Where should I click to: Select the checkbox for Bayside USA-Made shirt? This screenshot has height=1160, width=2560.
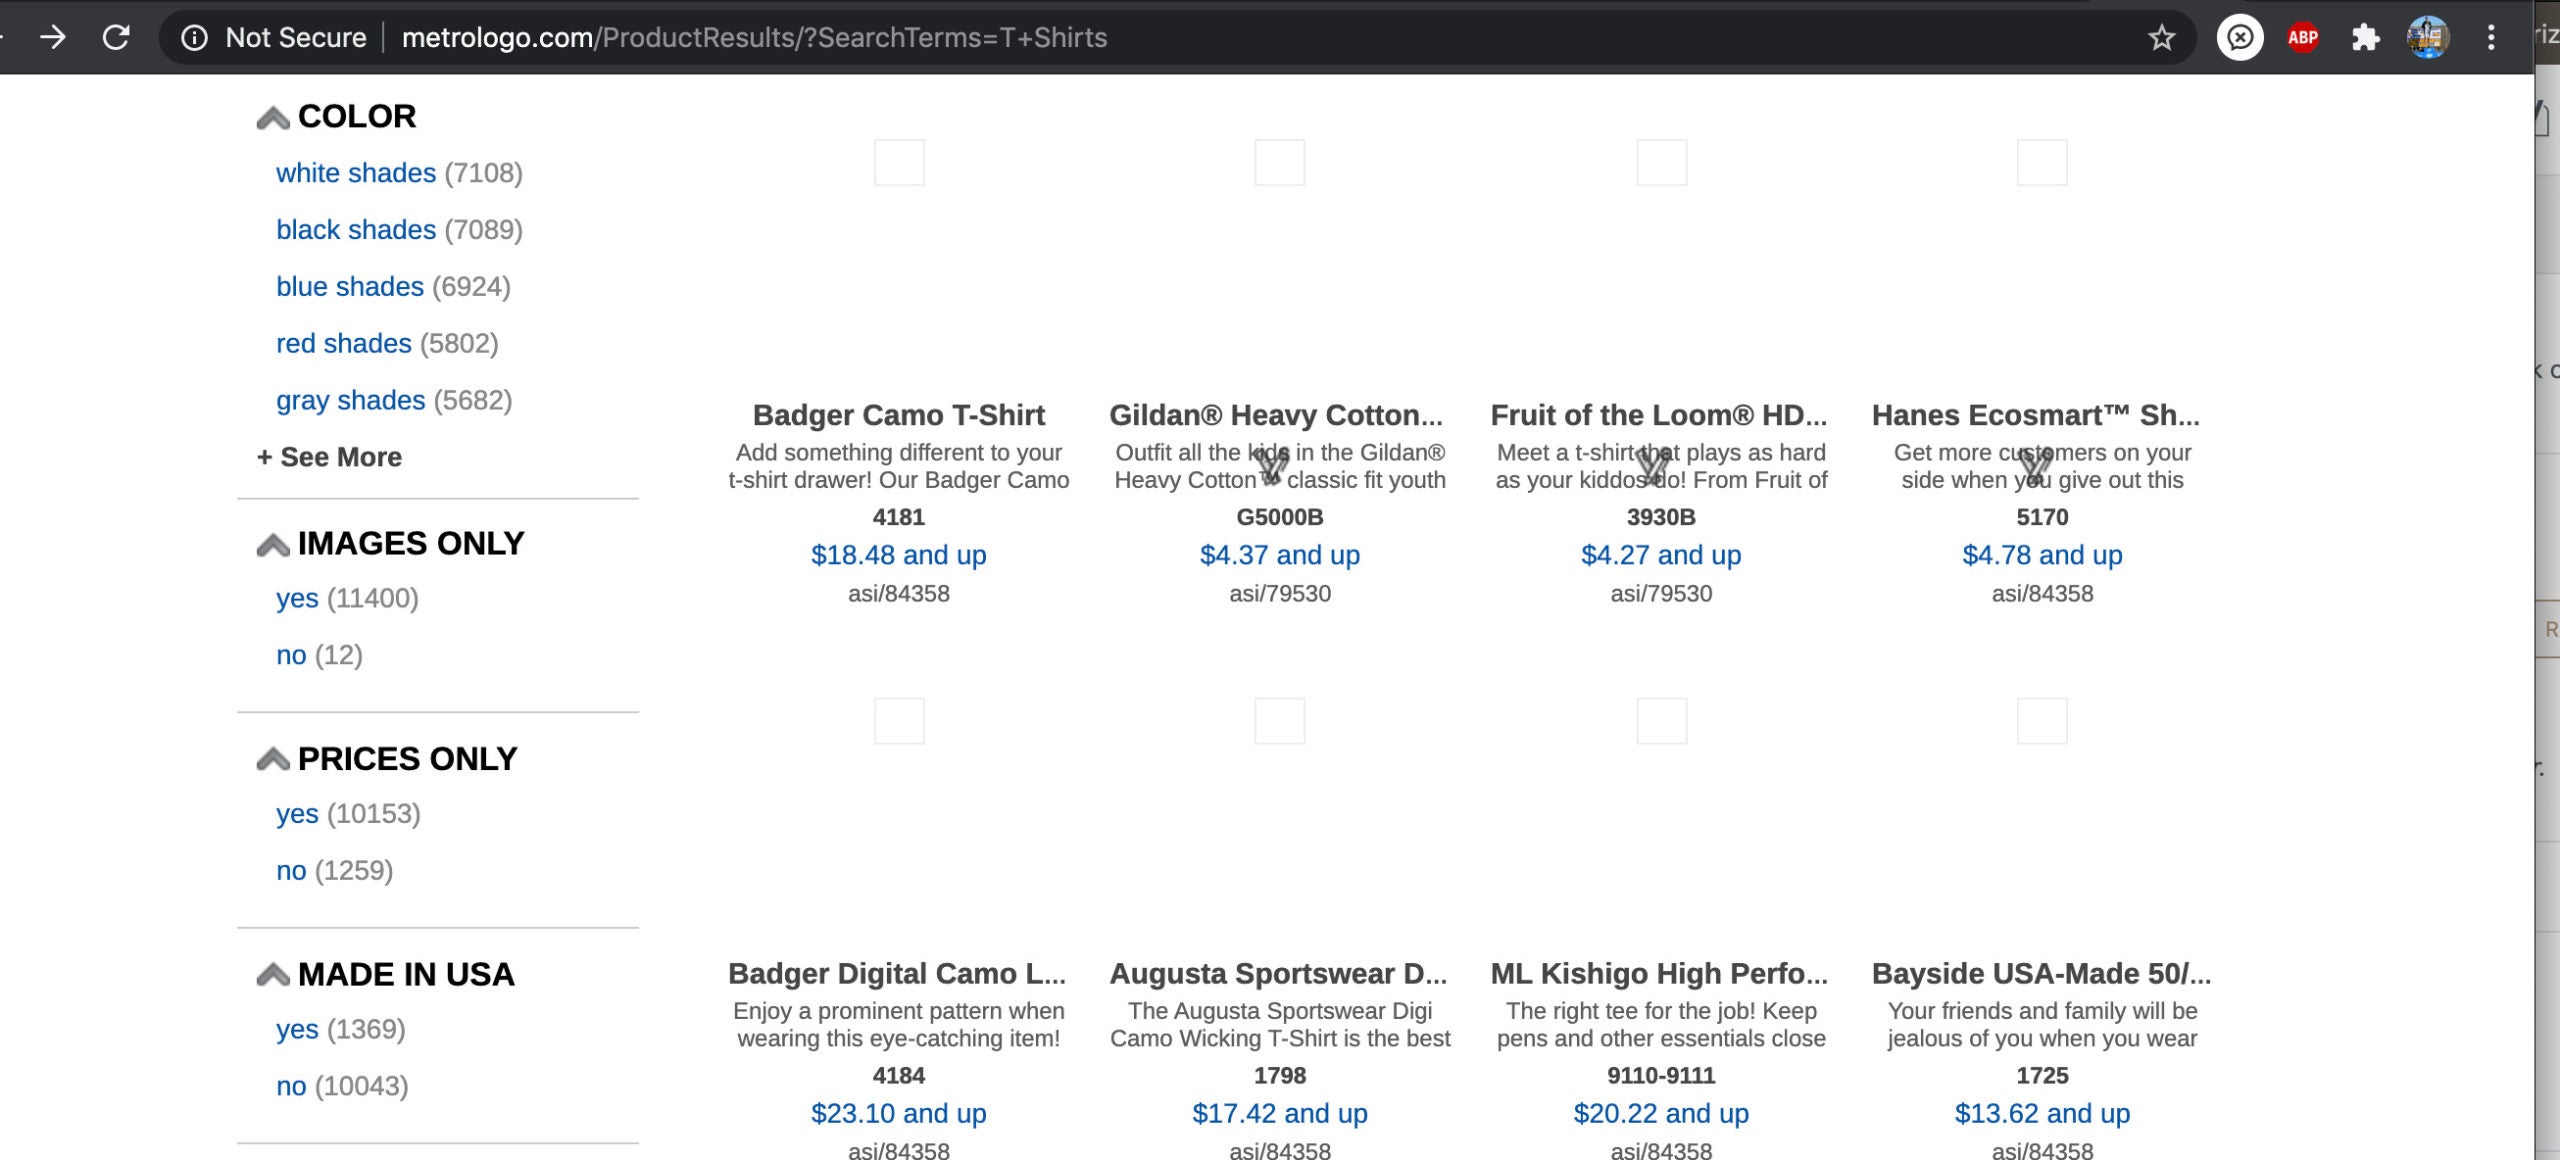(2042, 721)
